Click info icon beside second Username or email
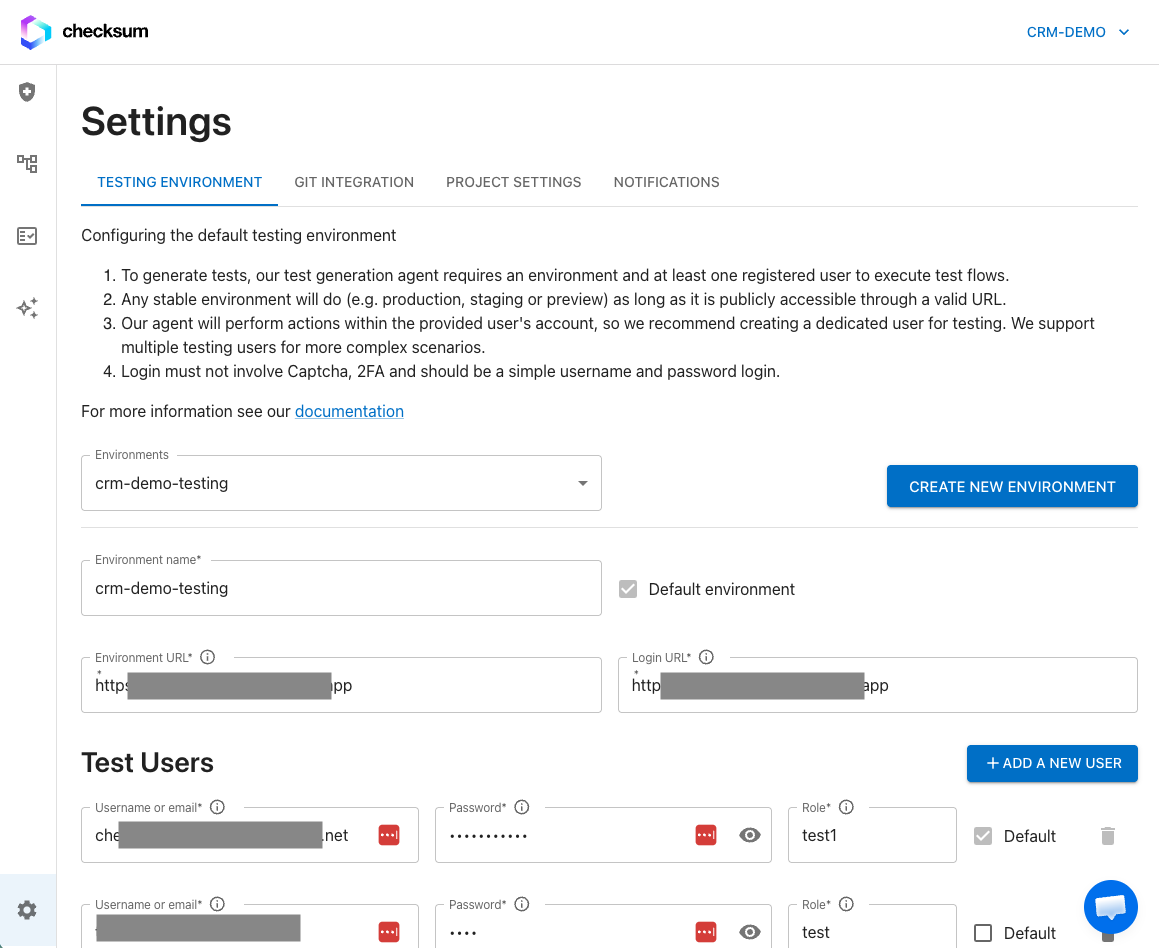Image resolution: width=1159 pixels, height=948 pixels. click(217, 904)
